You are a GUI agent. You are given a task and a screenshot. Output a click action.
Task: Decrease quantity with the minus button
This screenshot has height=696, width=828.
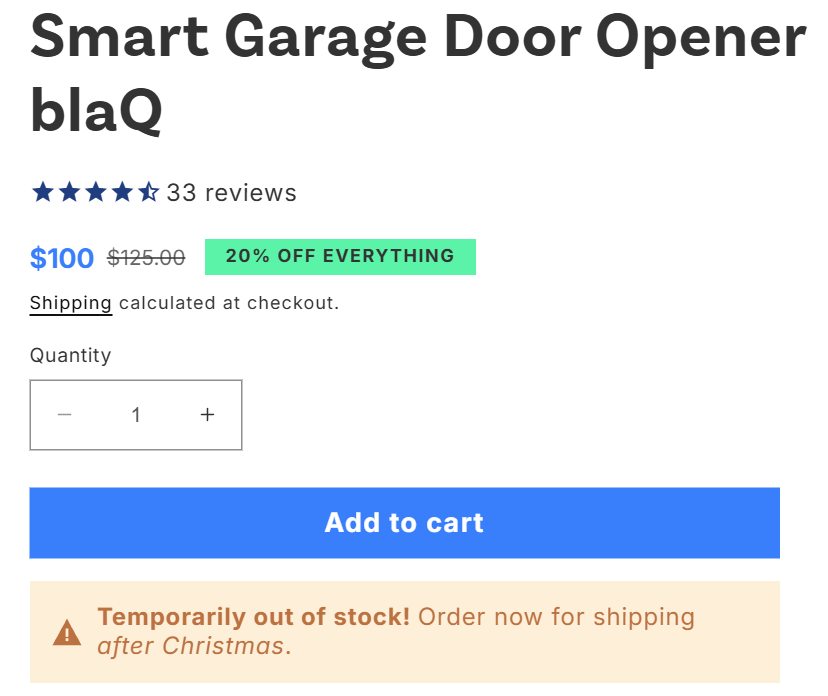click(65, 415)
